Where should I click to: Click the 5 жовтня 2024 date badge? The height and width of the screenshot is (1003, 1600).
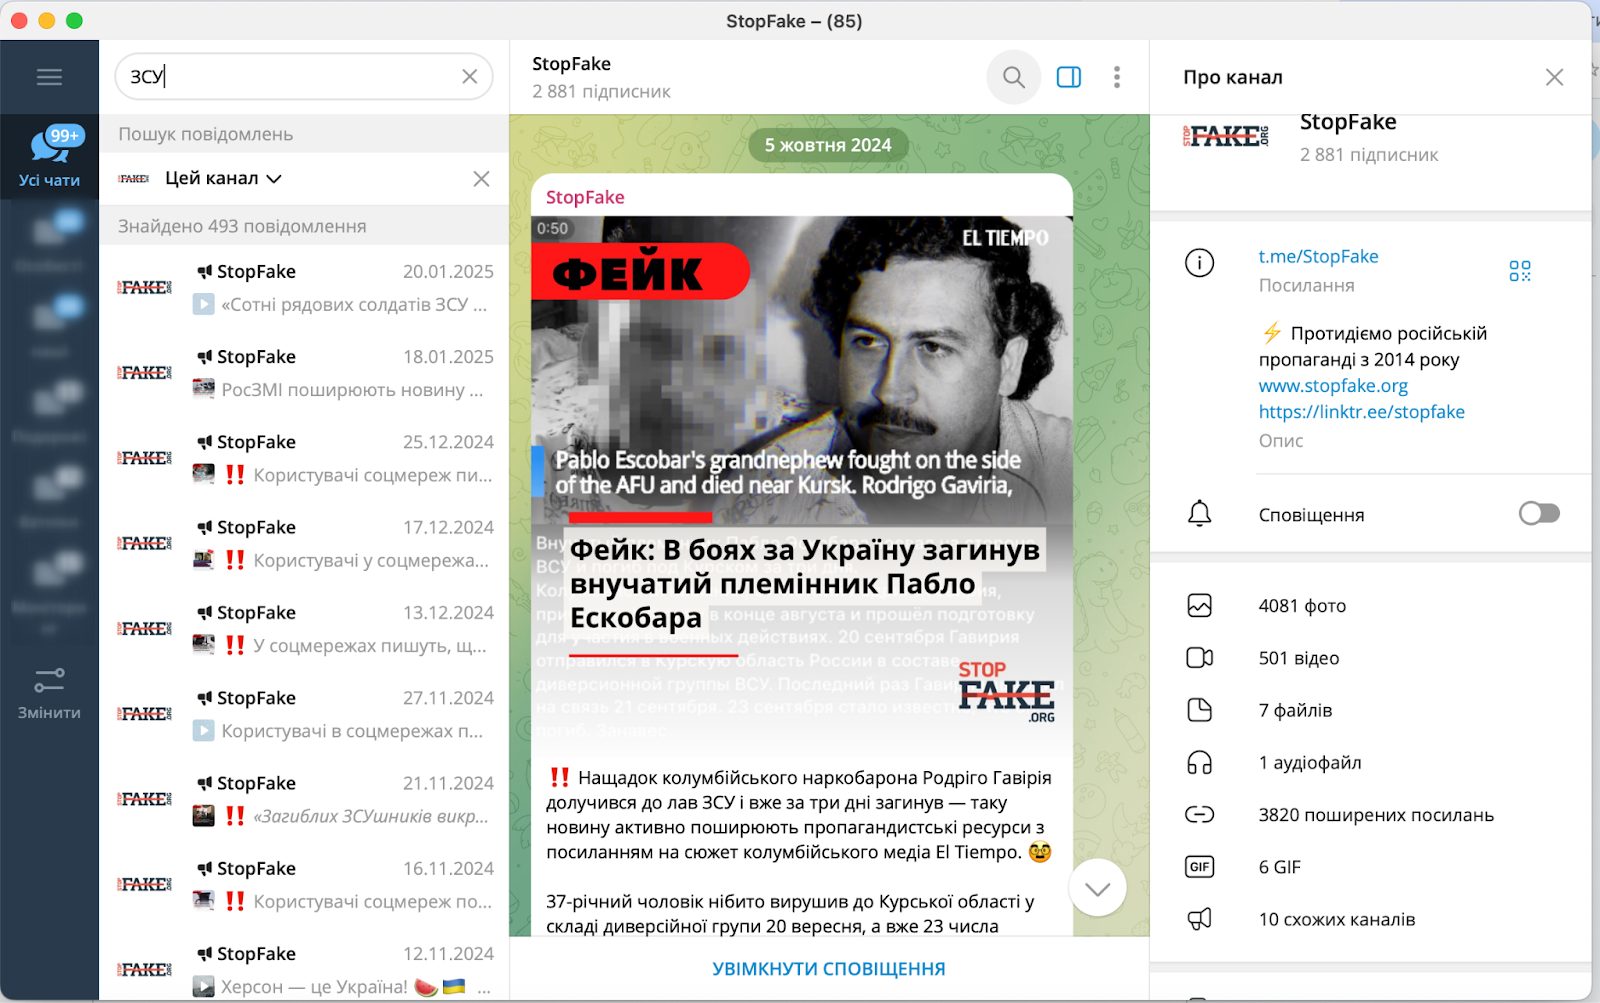[x=828, y=145]
